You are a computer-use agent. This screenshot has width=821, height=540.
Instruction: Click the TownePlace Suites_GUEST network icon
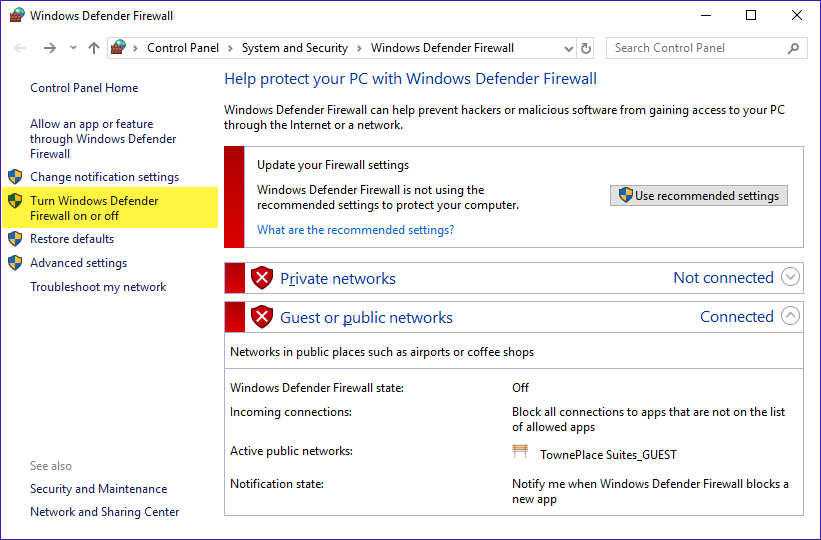click(520, 451)
